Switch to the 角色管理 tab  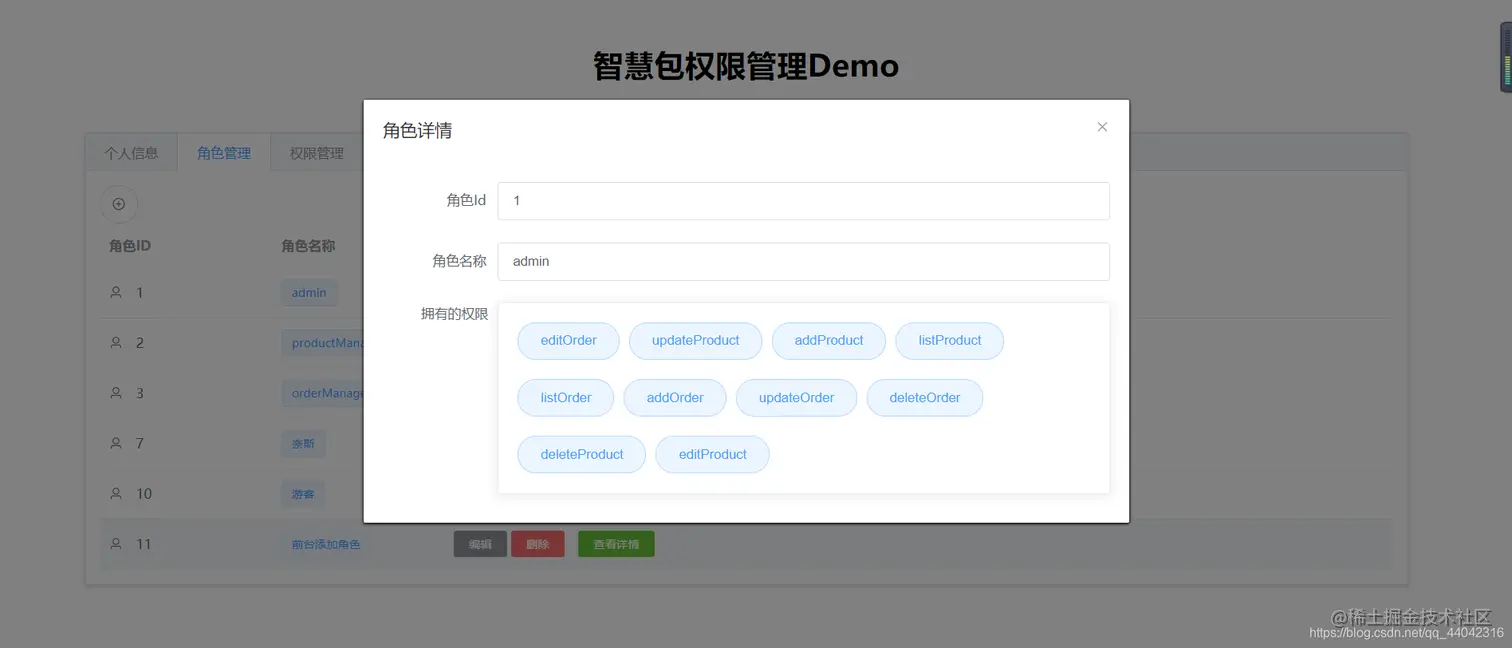click(224, 153)
